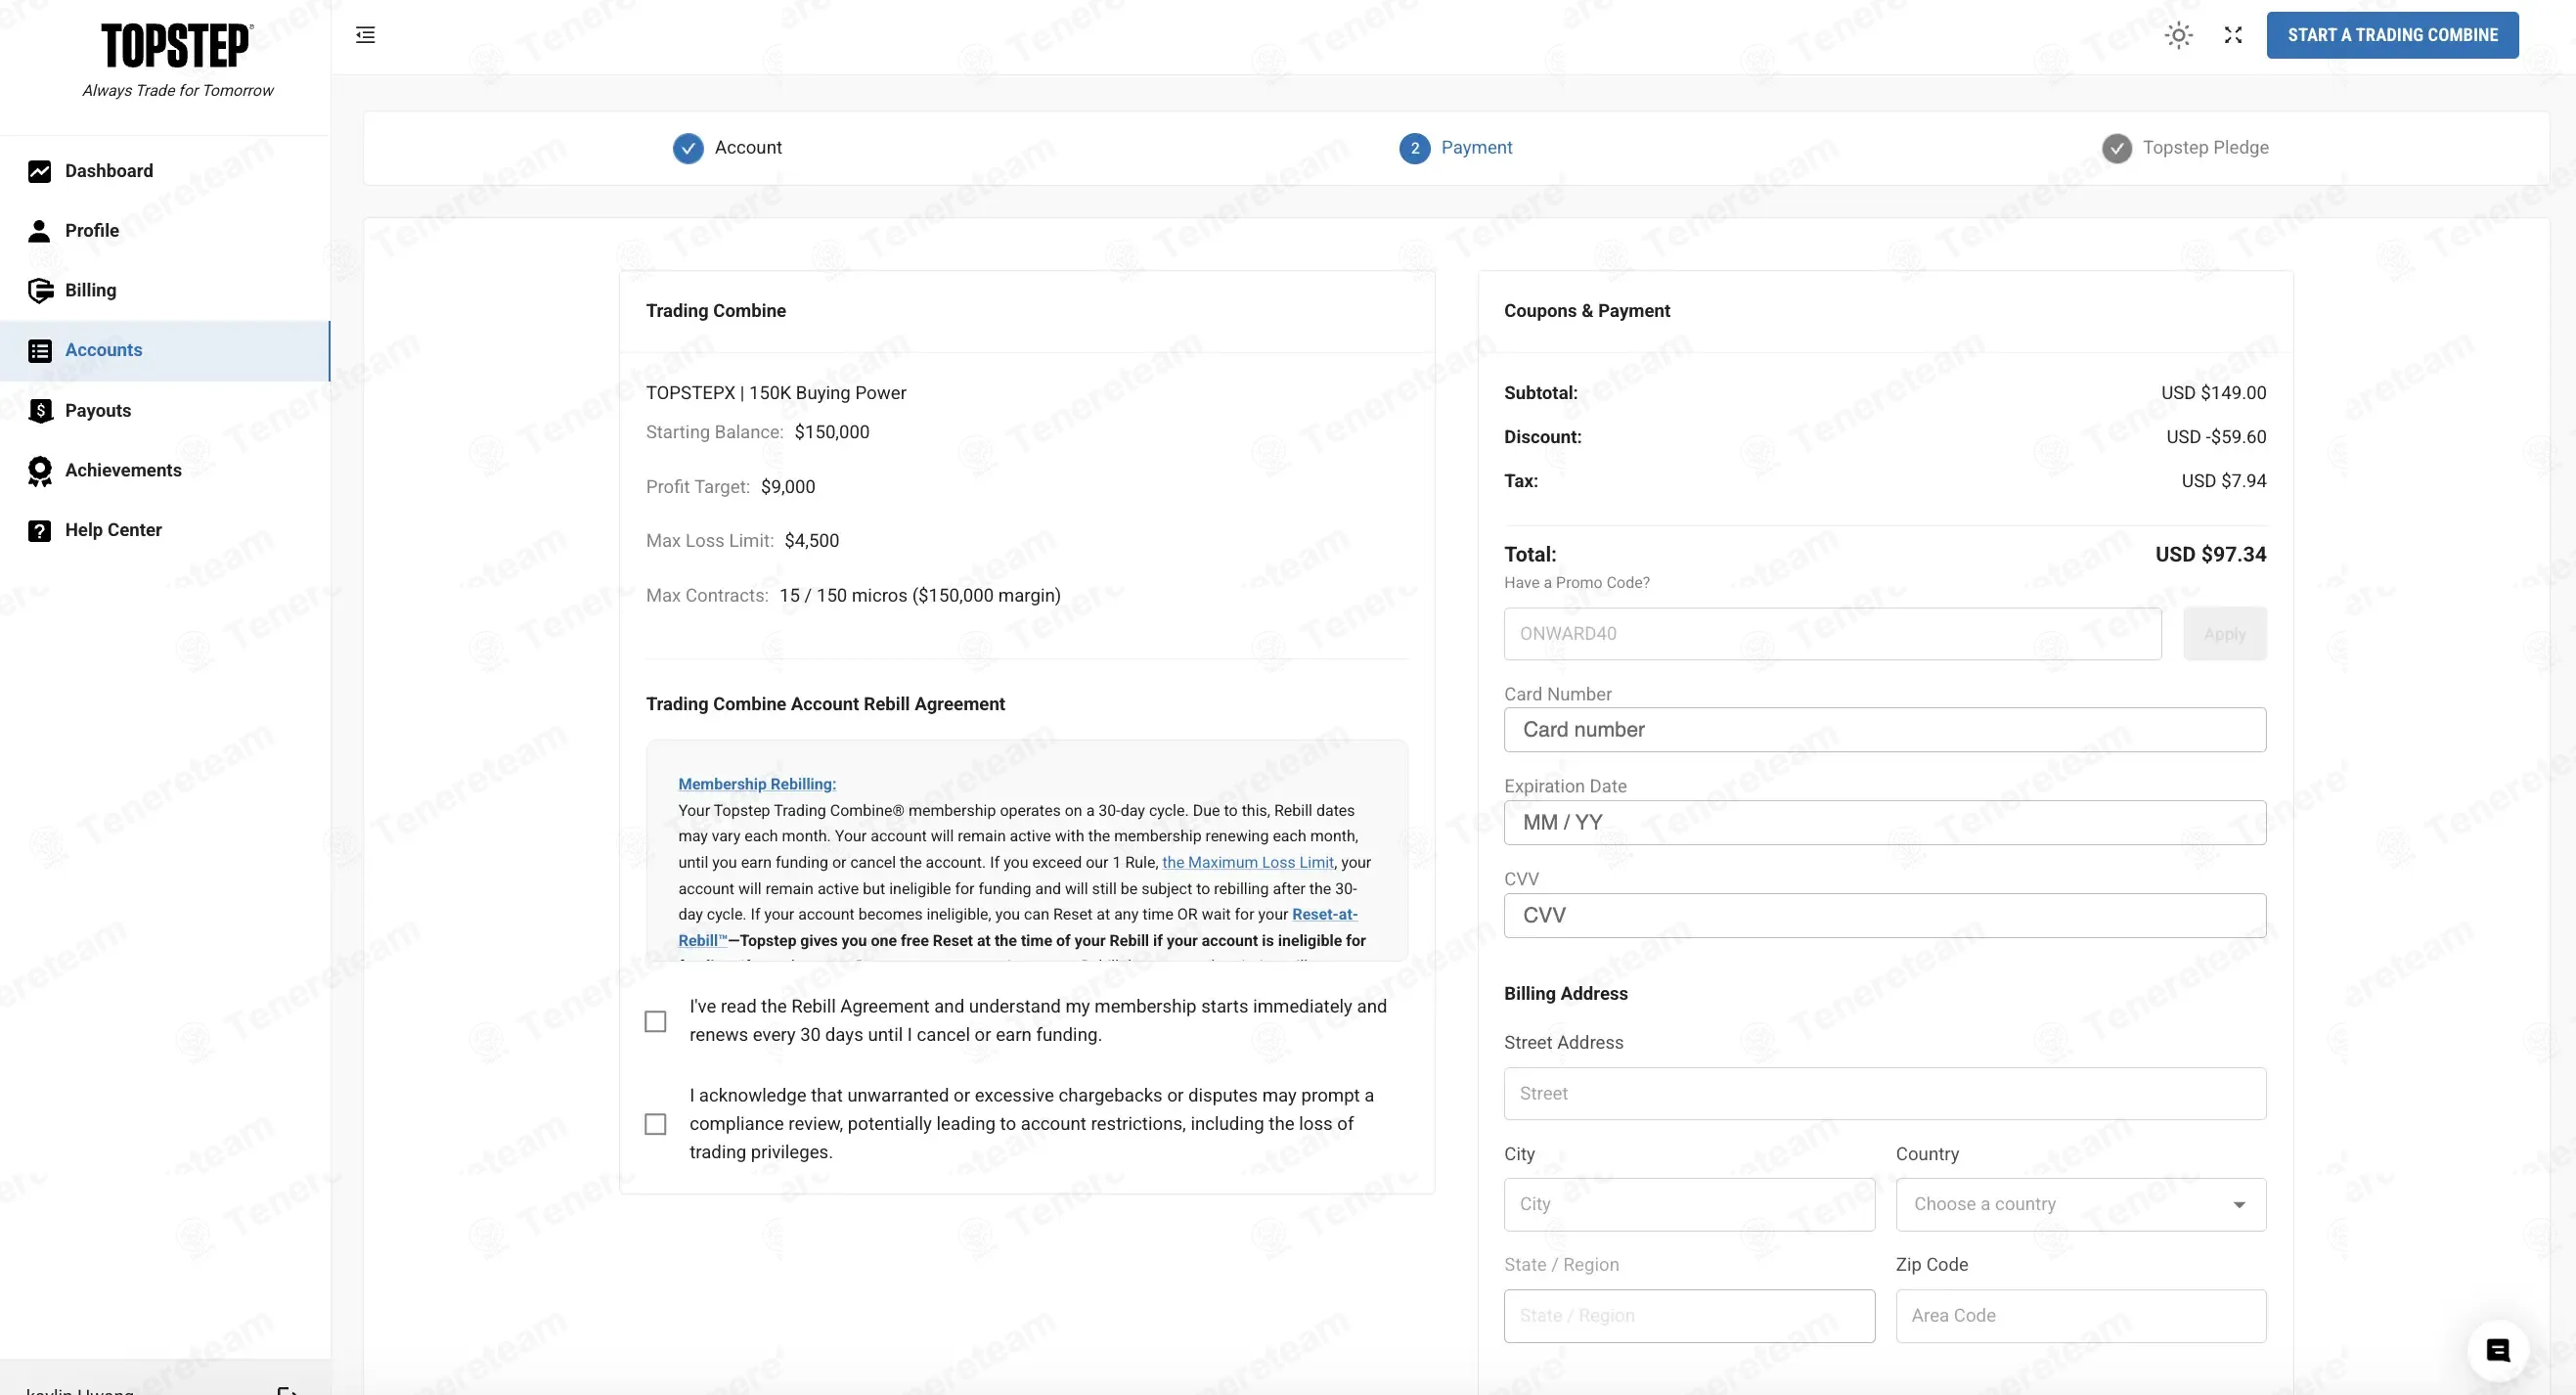Open the chat support bubble
The height and width of the screenshot is (1395, 2576).
[2497, 1351]
